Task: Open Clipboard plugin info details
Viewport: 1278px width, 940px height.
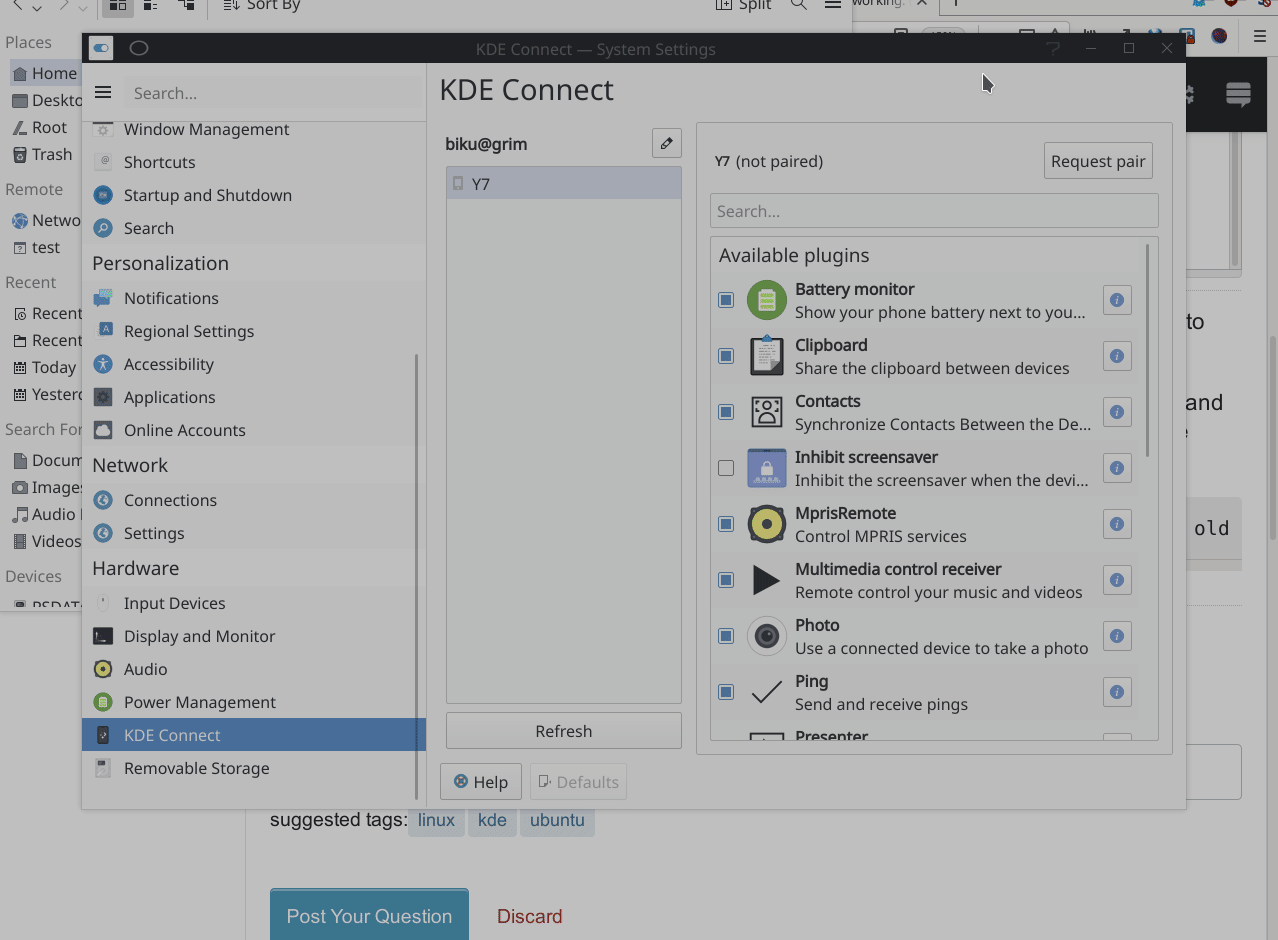Action: coord(1116,355)
